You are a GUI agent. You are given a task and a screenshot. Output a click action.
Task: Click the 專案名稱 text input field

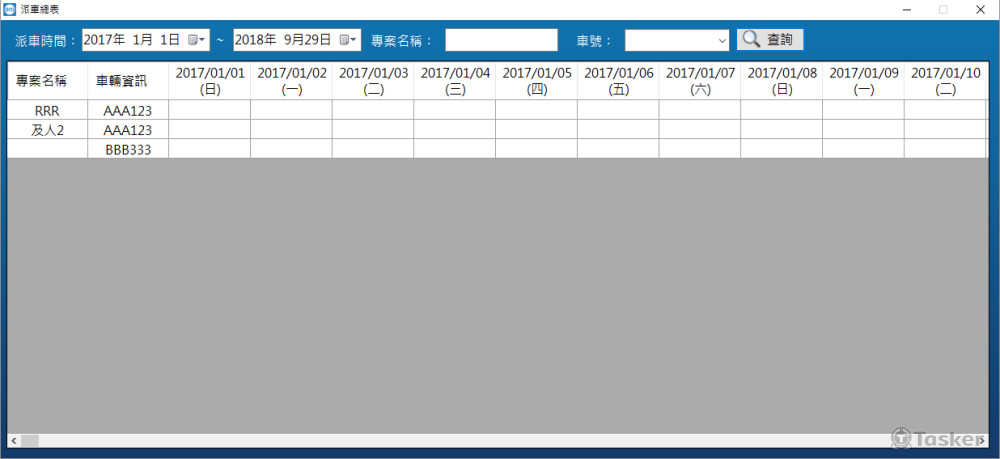pyautogui.click(x=501, y=40)
